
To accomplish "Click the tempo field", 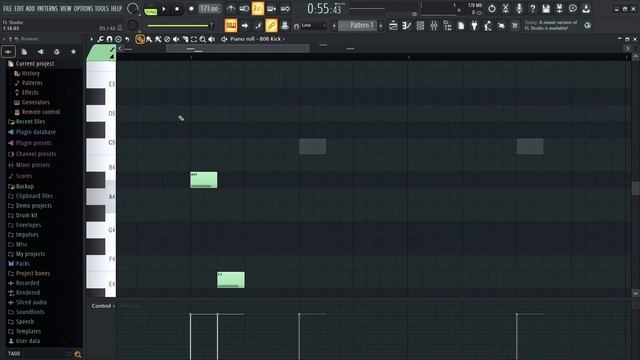I will coord(210,9).
